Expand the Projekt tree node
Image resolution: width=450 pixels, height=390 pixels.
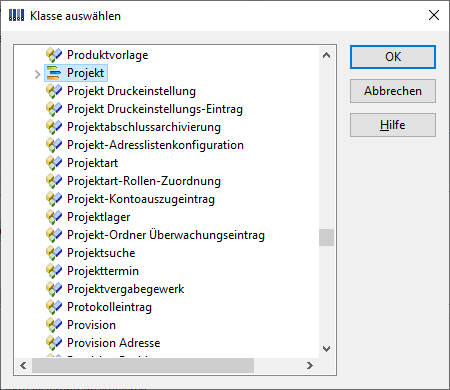click(37, 74)
